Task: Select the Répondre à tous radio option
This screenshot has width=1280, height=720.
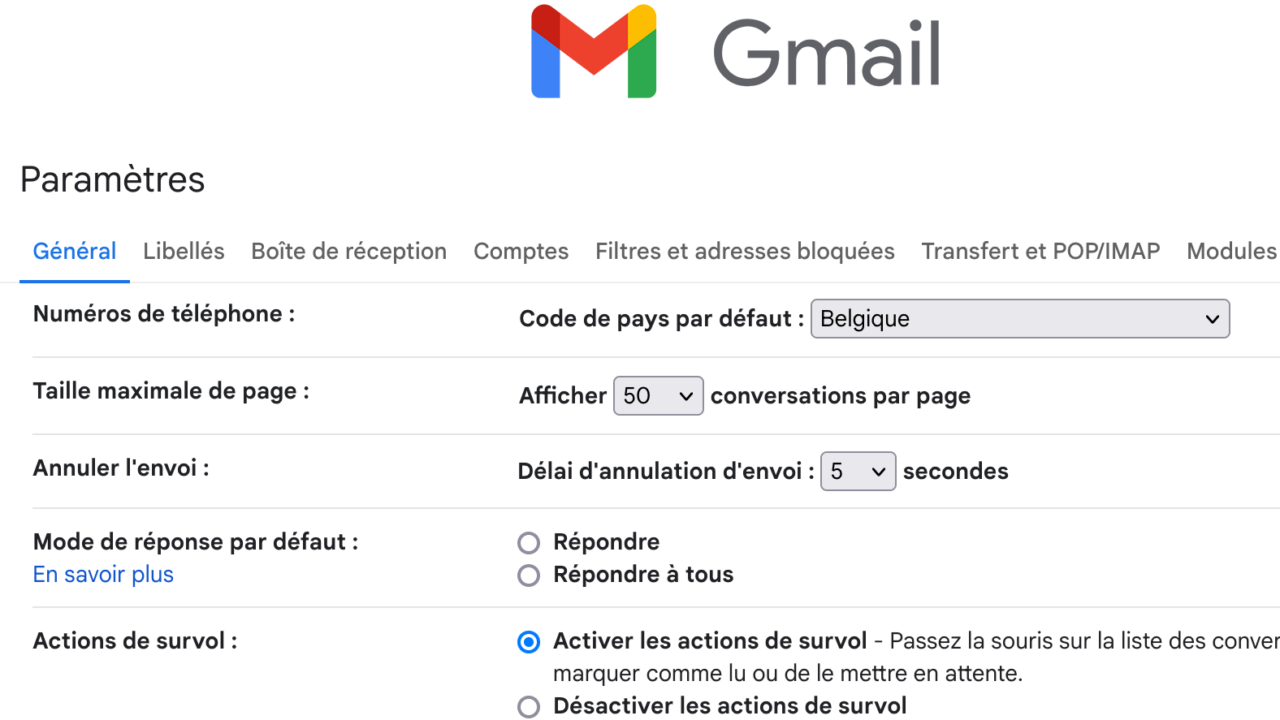Action: click(529, 576)
